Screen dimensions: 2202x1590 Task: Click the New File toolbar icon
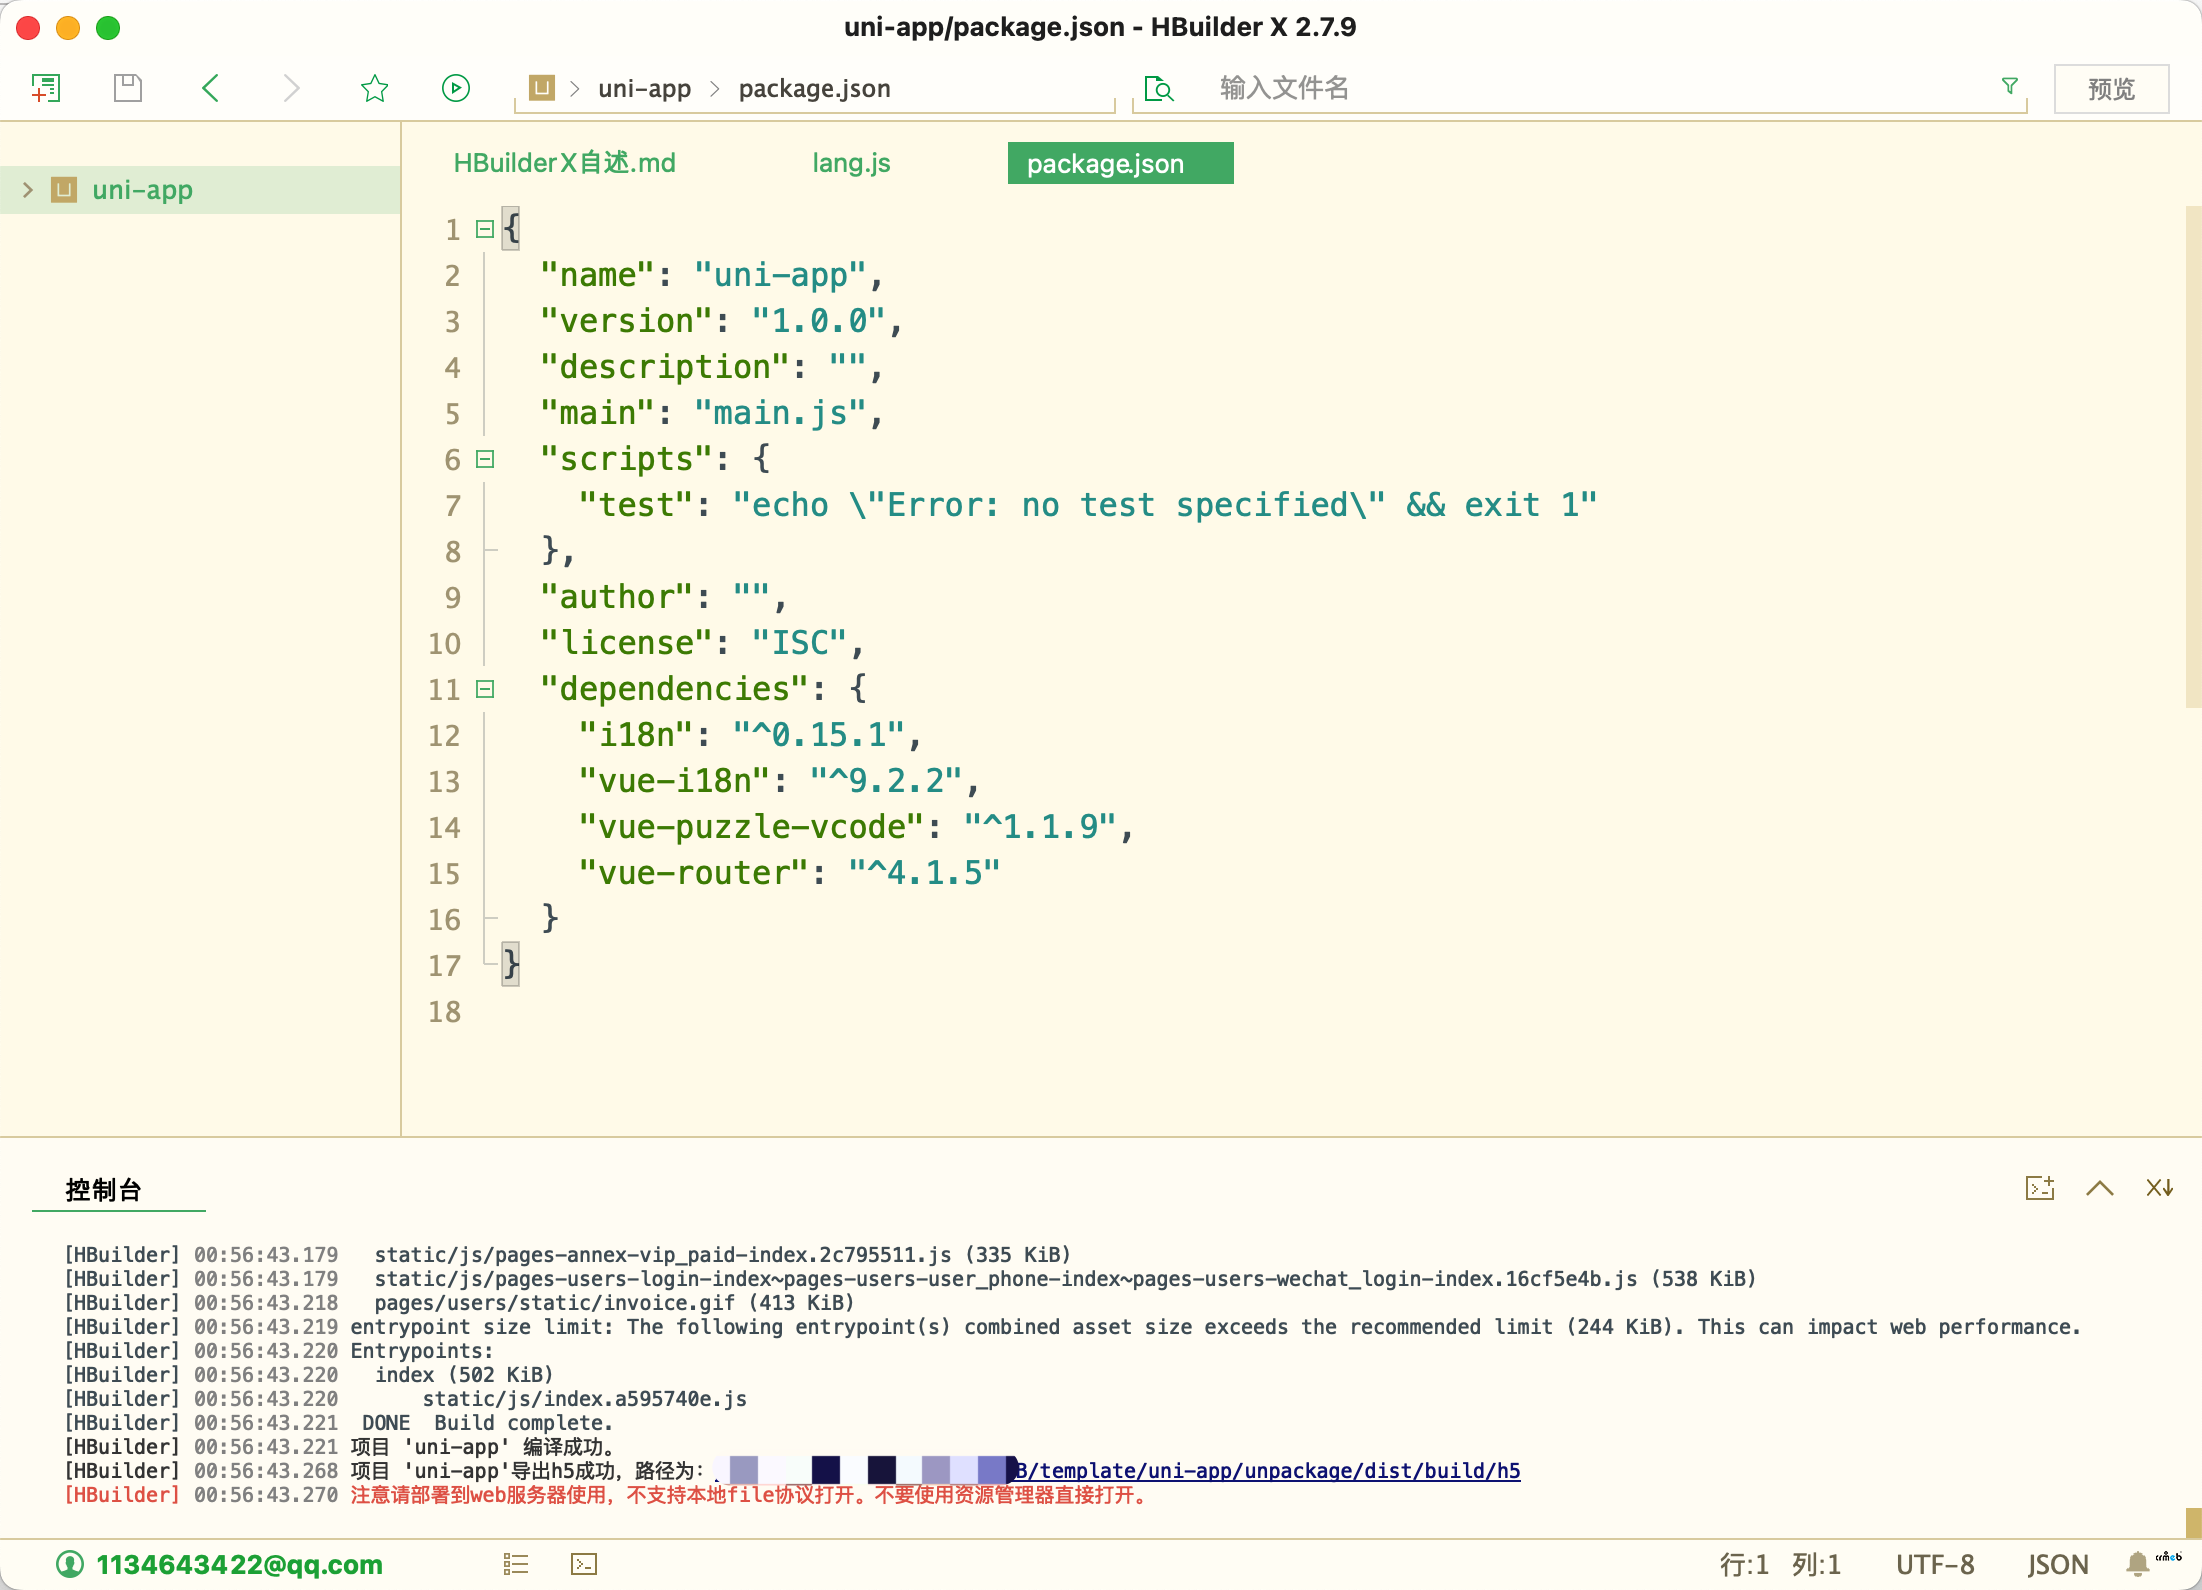[46, 88]
